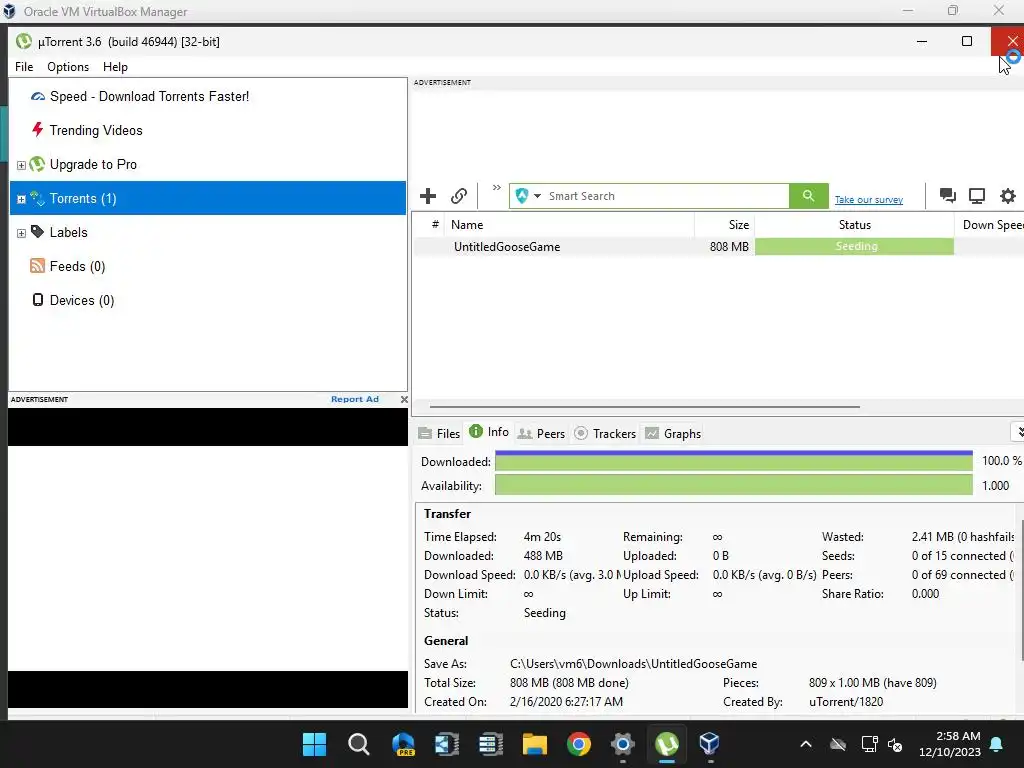Switch to the Peers tab
Screen dimensions: 1024x768
[541, 434]
